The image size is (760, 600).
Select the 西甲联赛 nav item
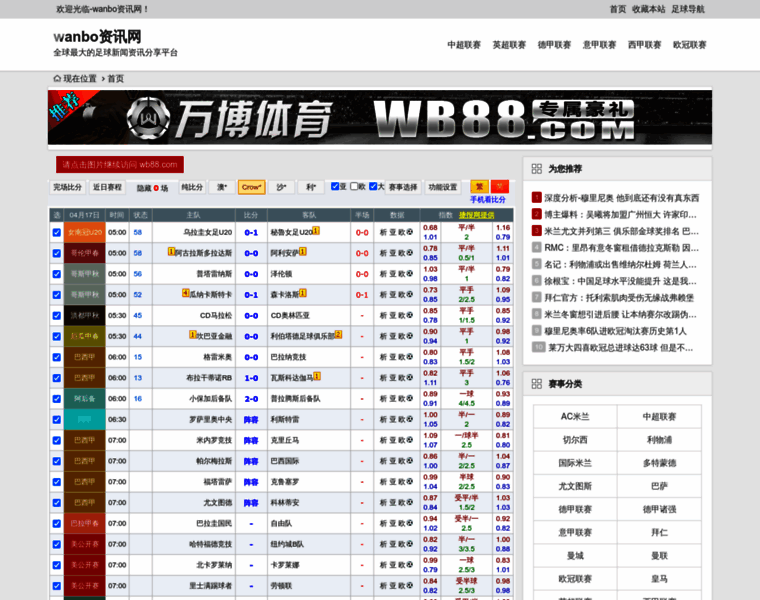(644, 45)
